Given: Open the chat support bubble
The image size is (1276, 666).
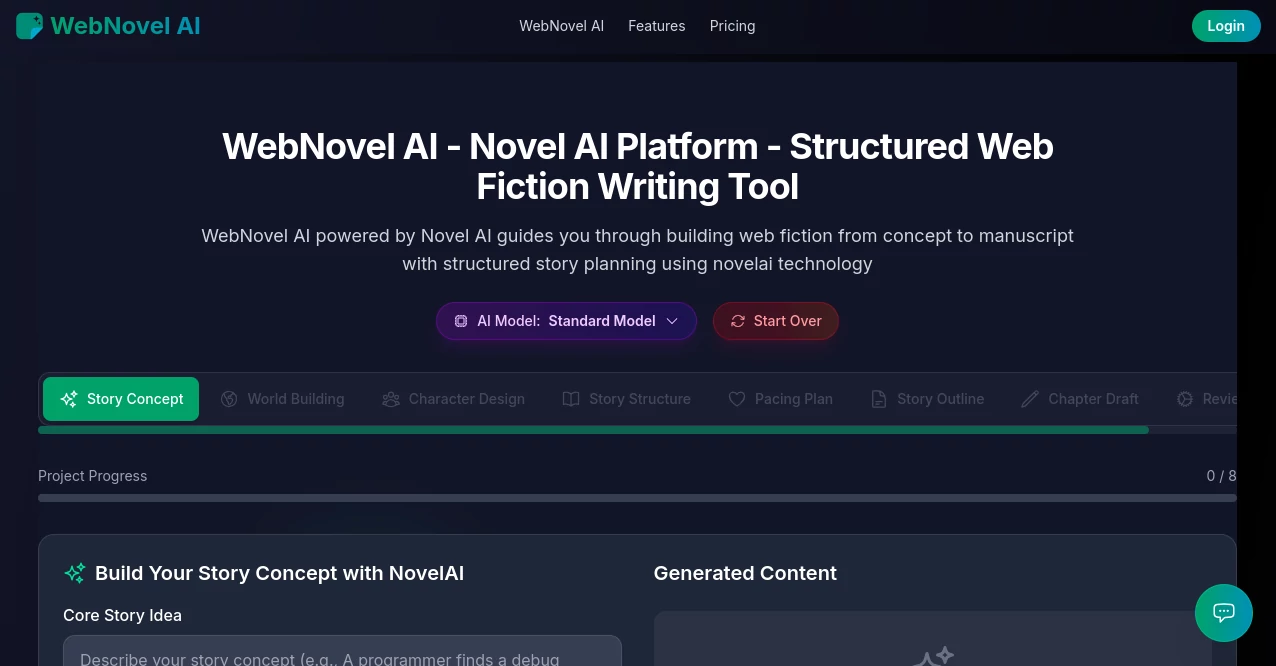Looking at the screenshot, I should tap(1224, 613).
